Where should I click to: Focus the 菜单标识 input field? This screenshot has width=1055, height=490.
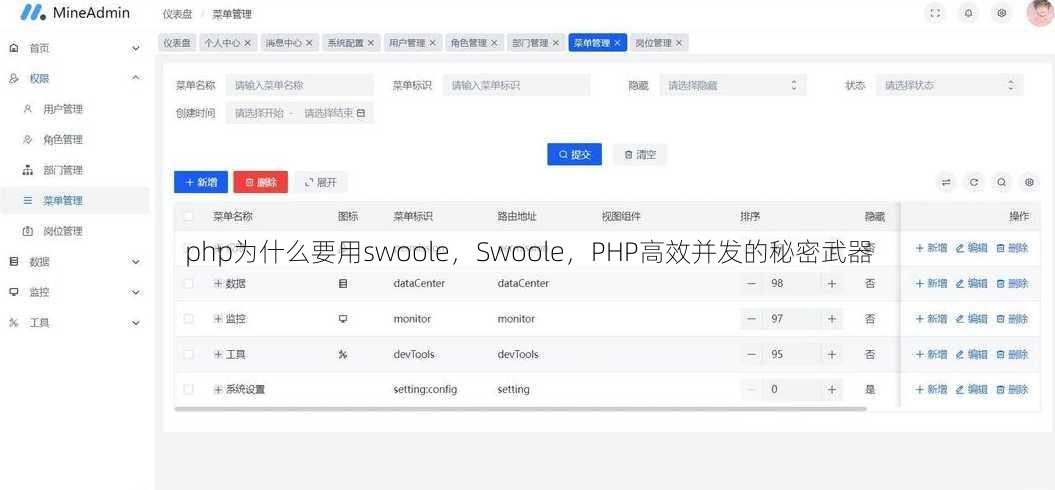516,85
